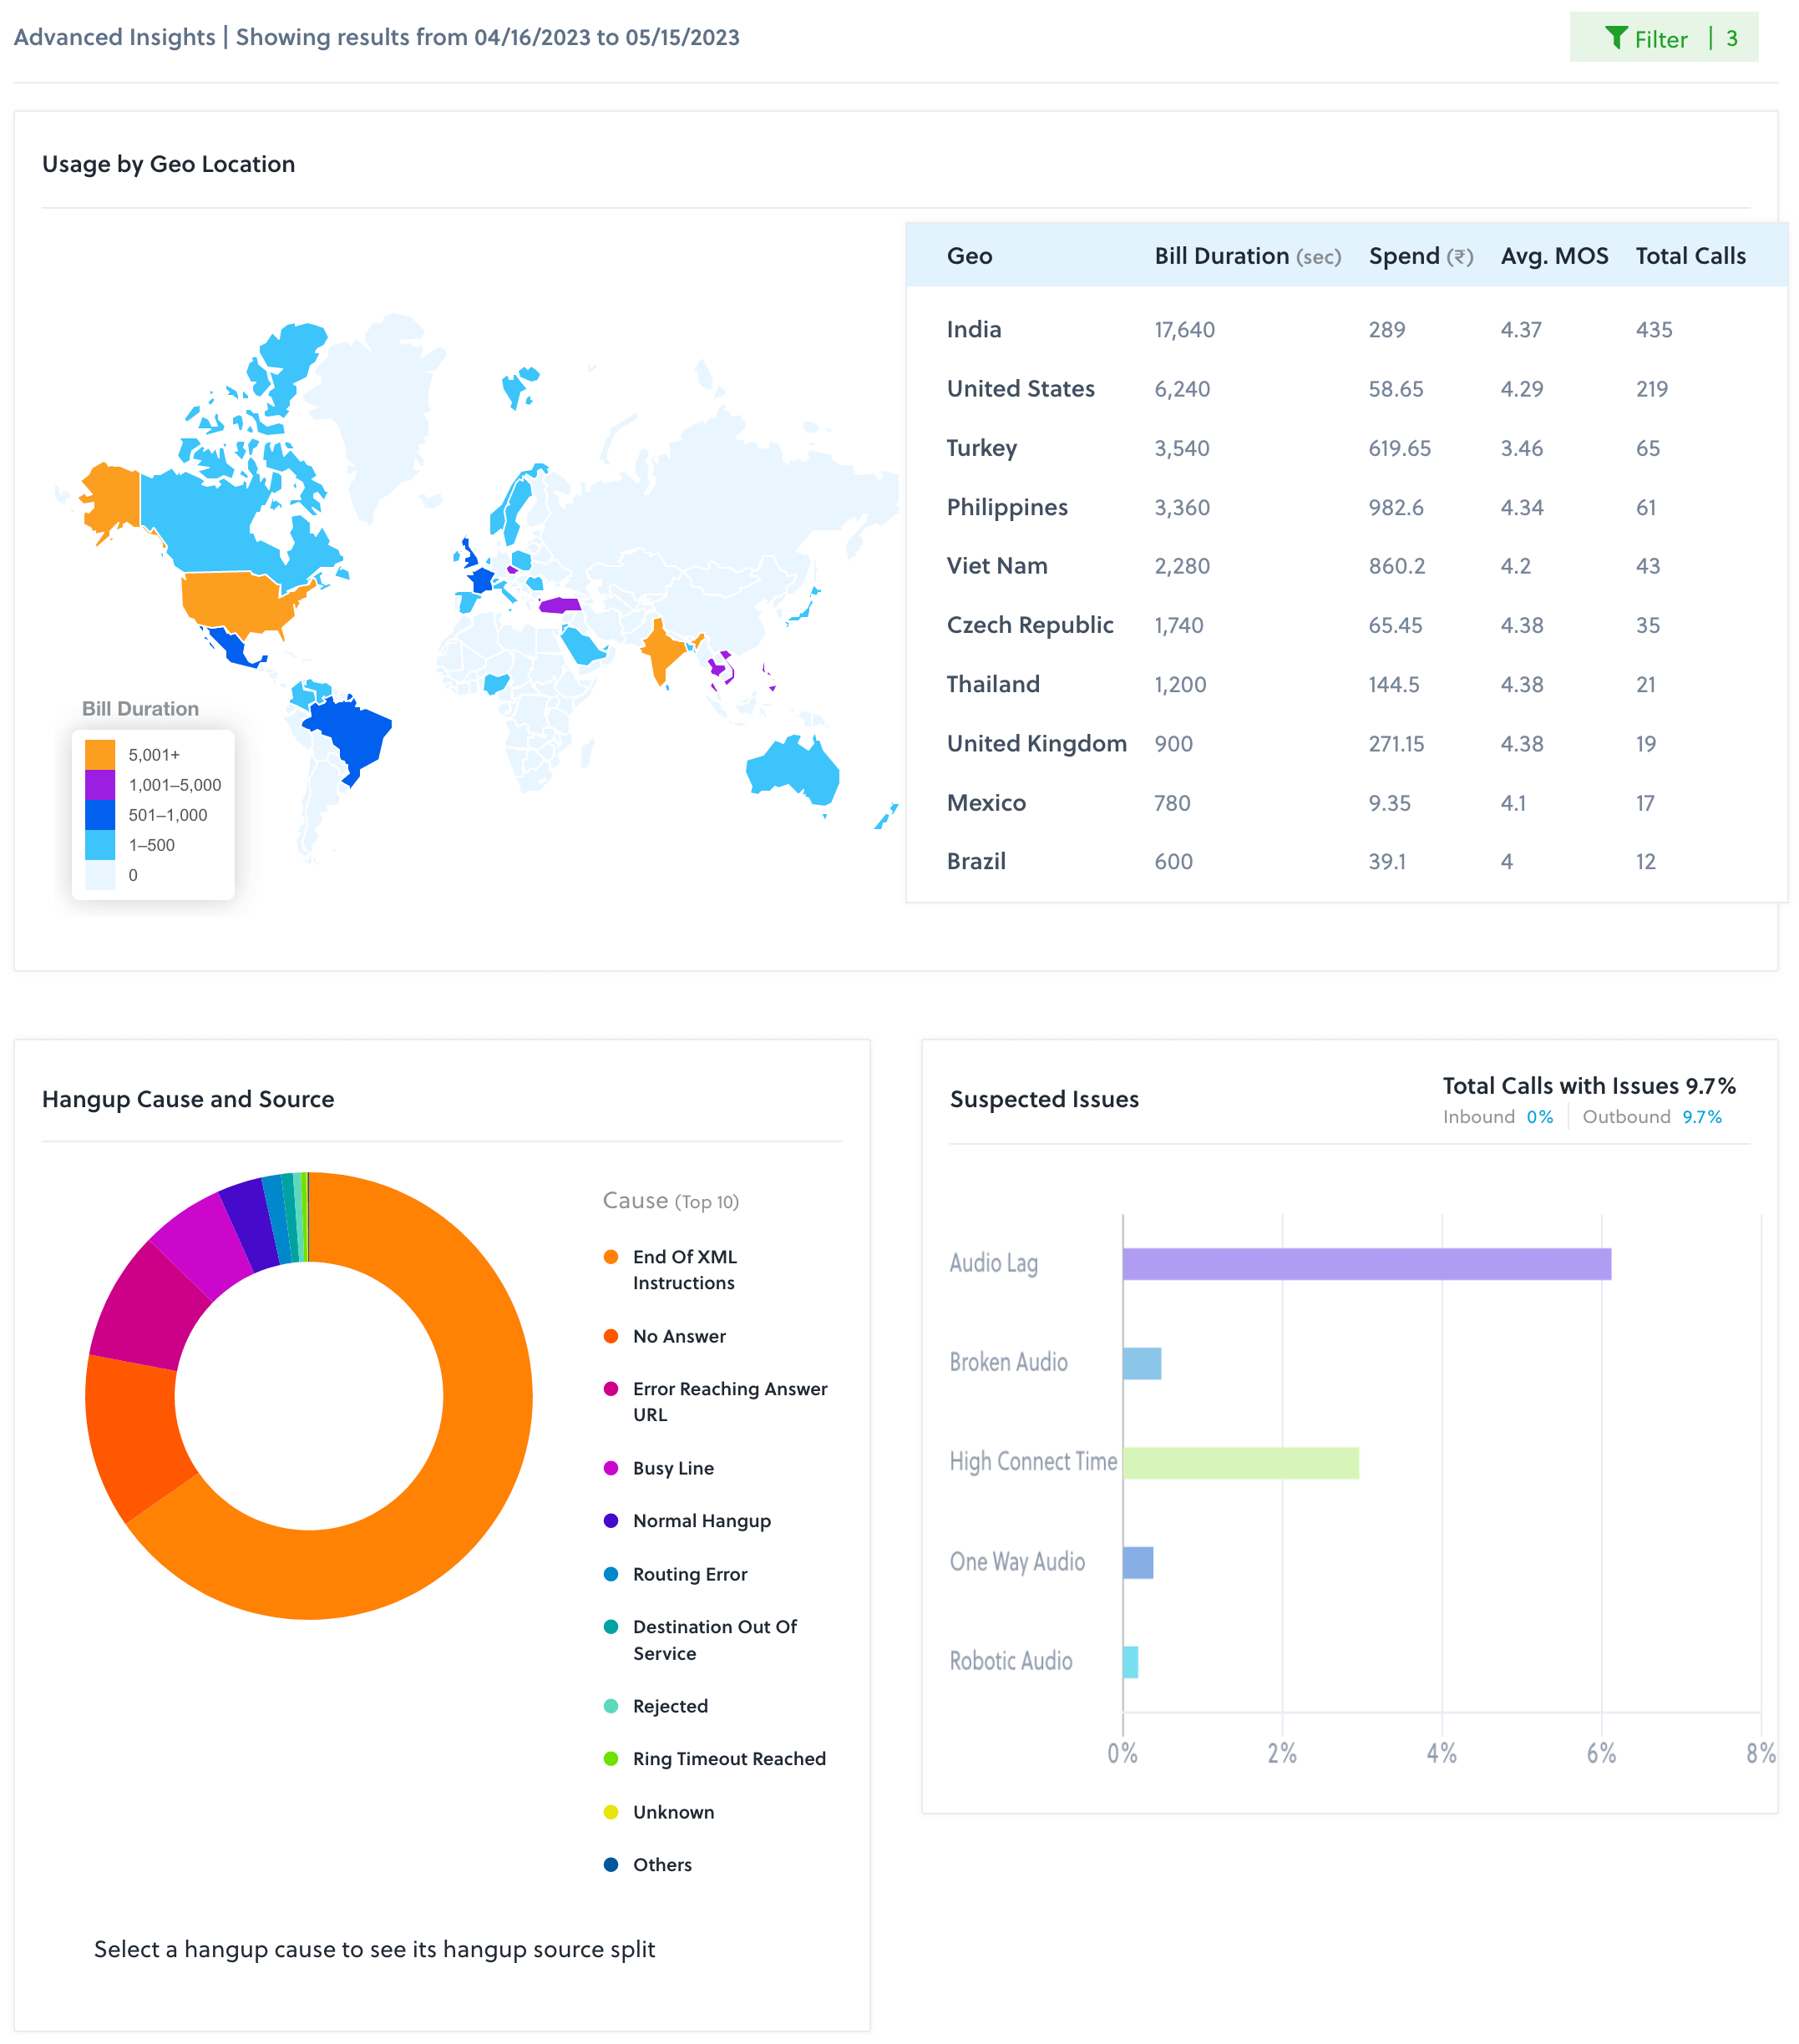Click the End Of XML Instructions legend dot
Screen dimensions: 1799x2044
click(x=611, y=1256)
